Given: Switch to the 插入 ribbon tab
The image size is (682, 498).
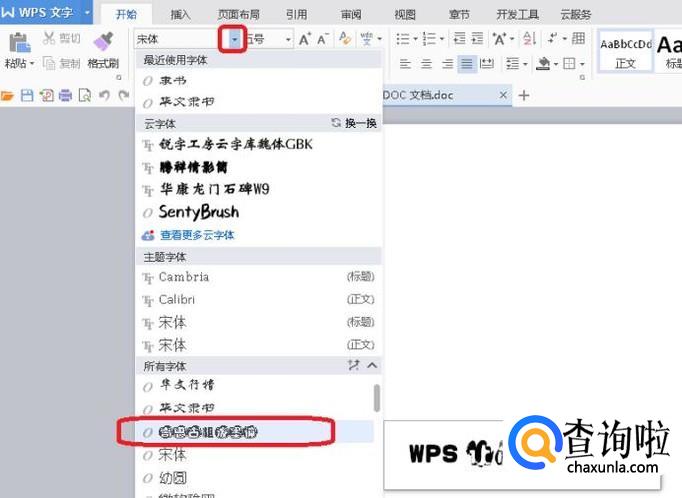Looking at the screenshot, I should (180, 15).
